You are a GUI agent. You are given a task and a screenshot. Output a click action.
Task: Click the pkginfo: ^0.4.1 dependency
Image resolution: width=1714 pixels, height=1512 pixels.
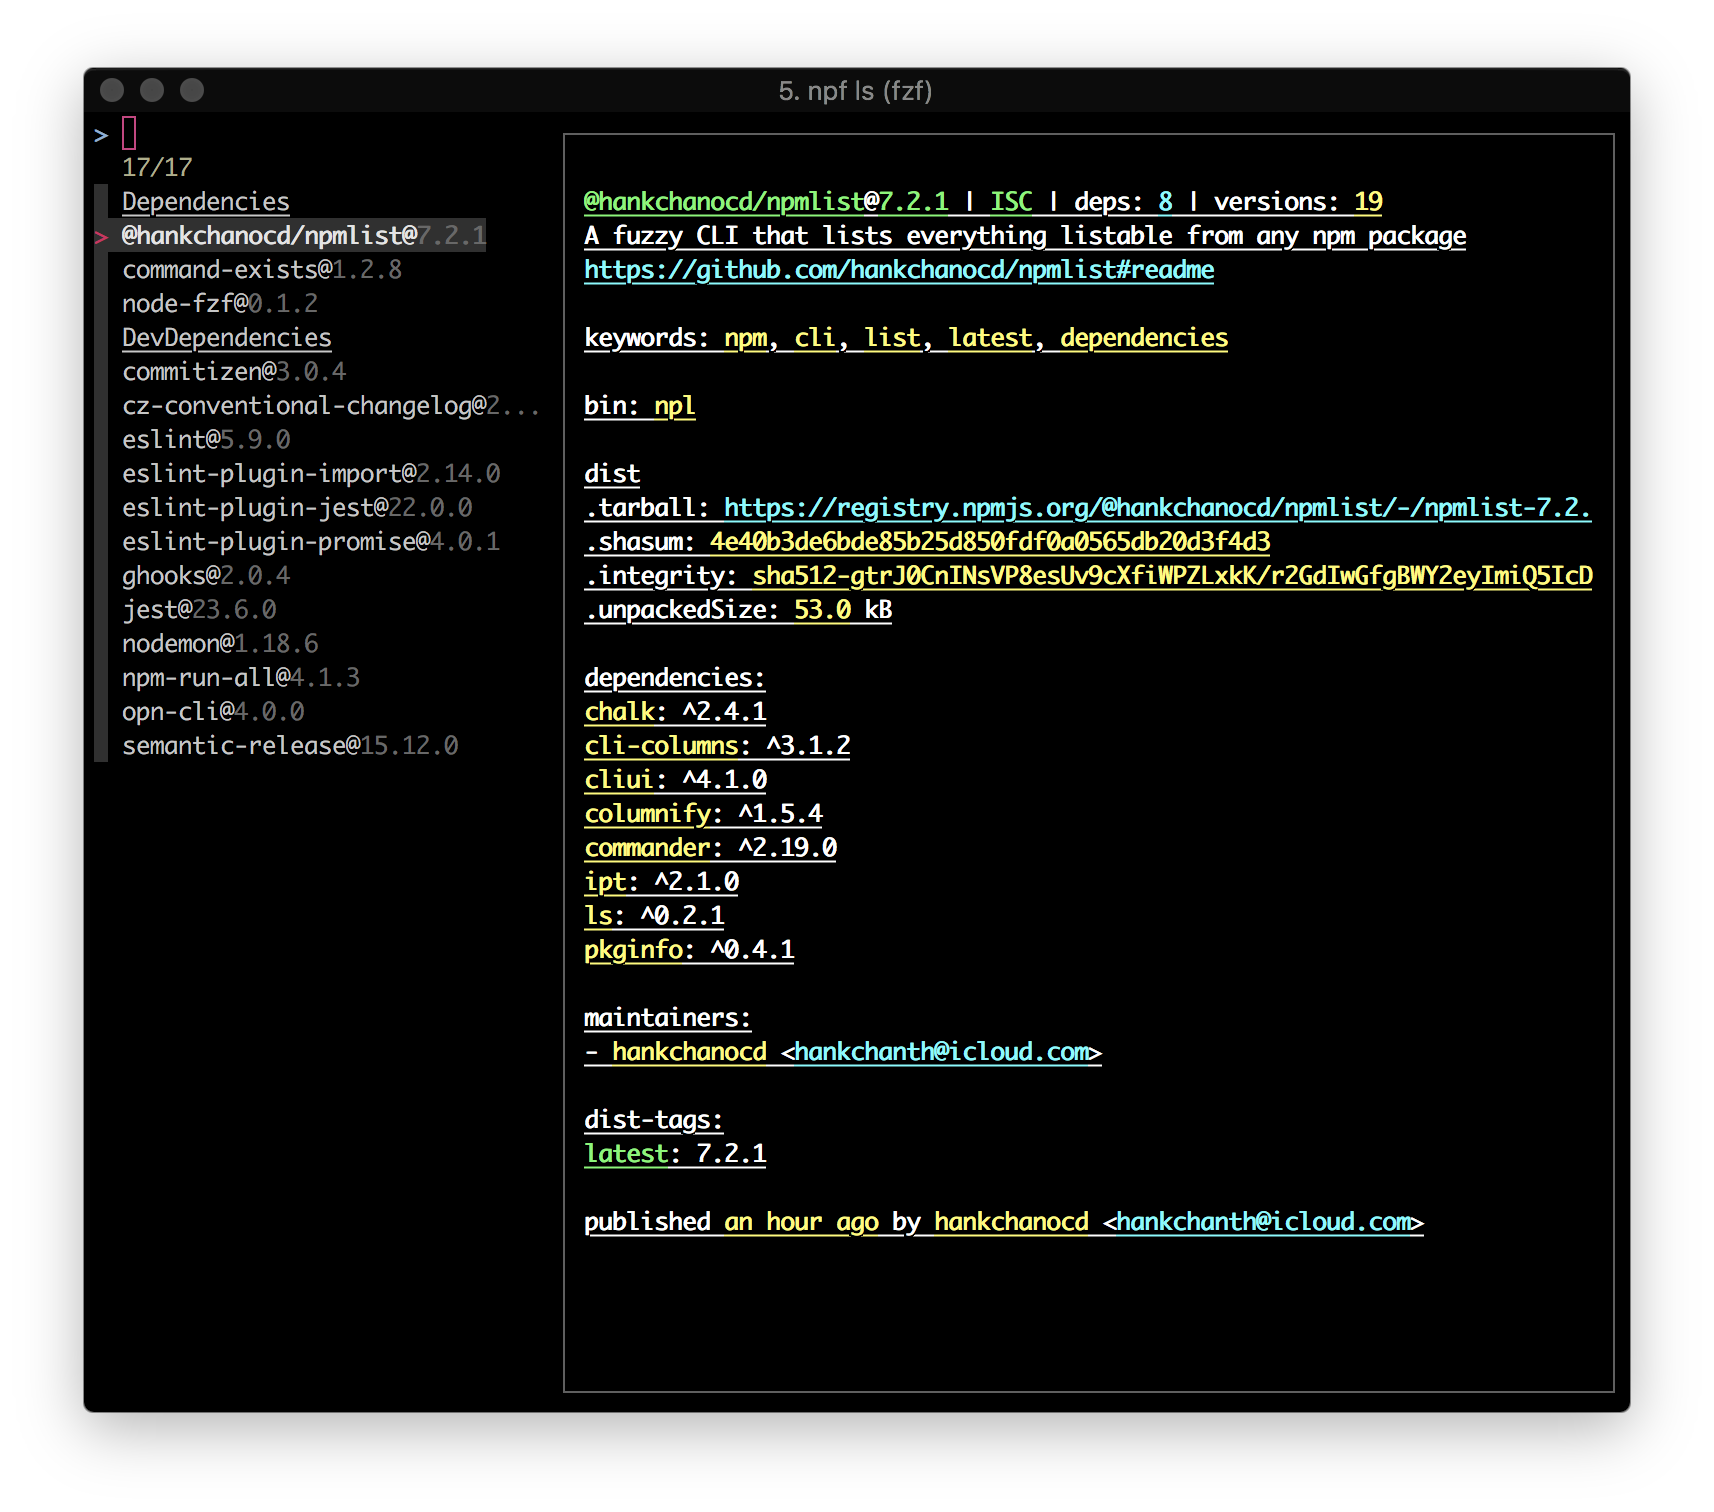(x=689, y=950)
